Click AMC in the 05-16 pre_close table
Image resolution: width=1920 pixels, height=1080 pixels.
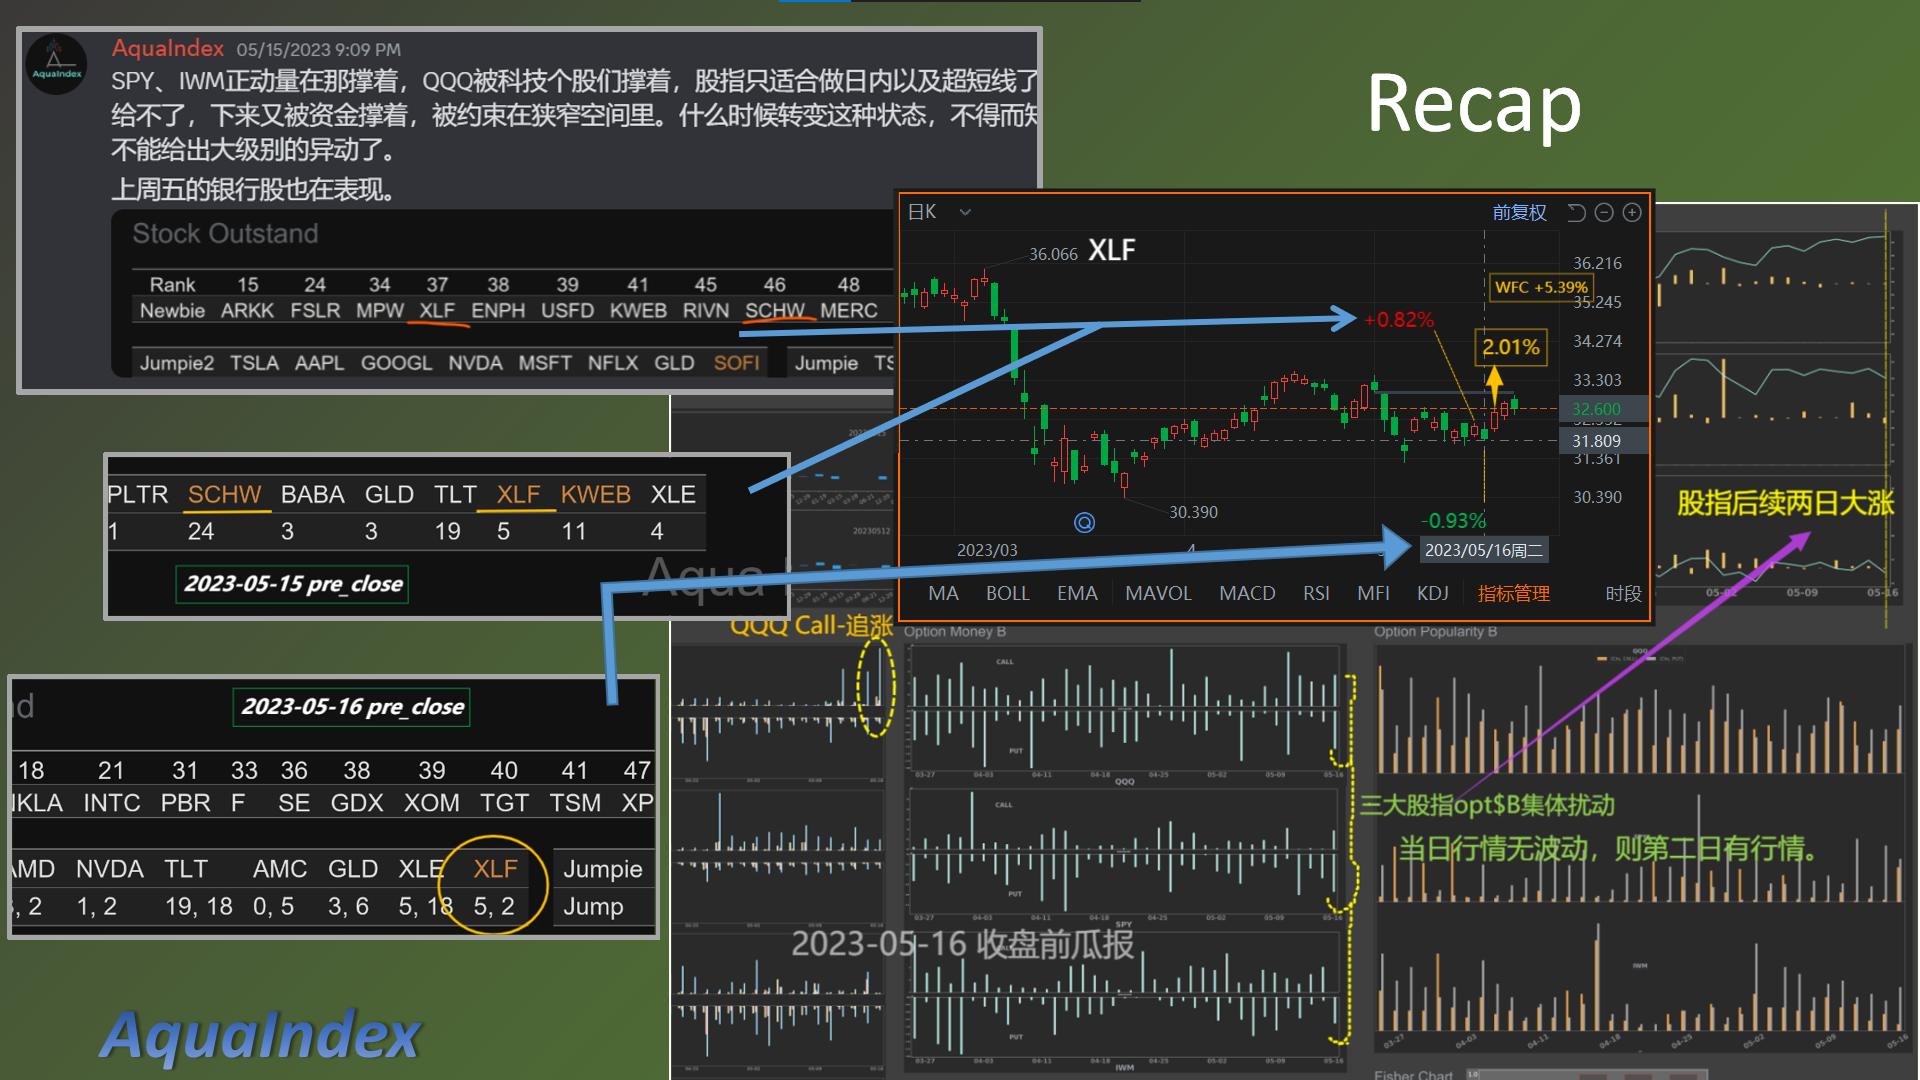(x=279, y=869)
